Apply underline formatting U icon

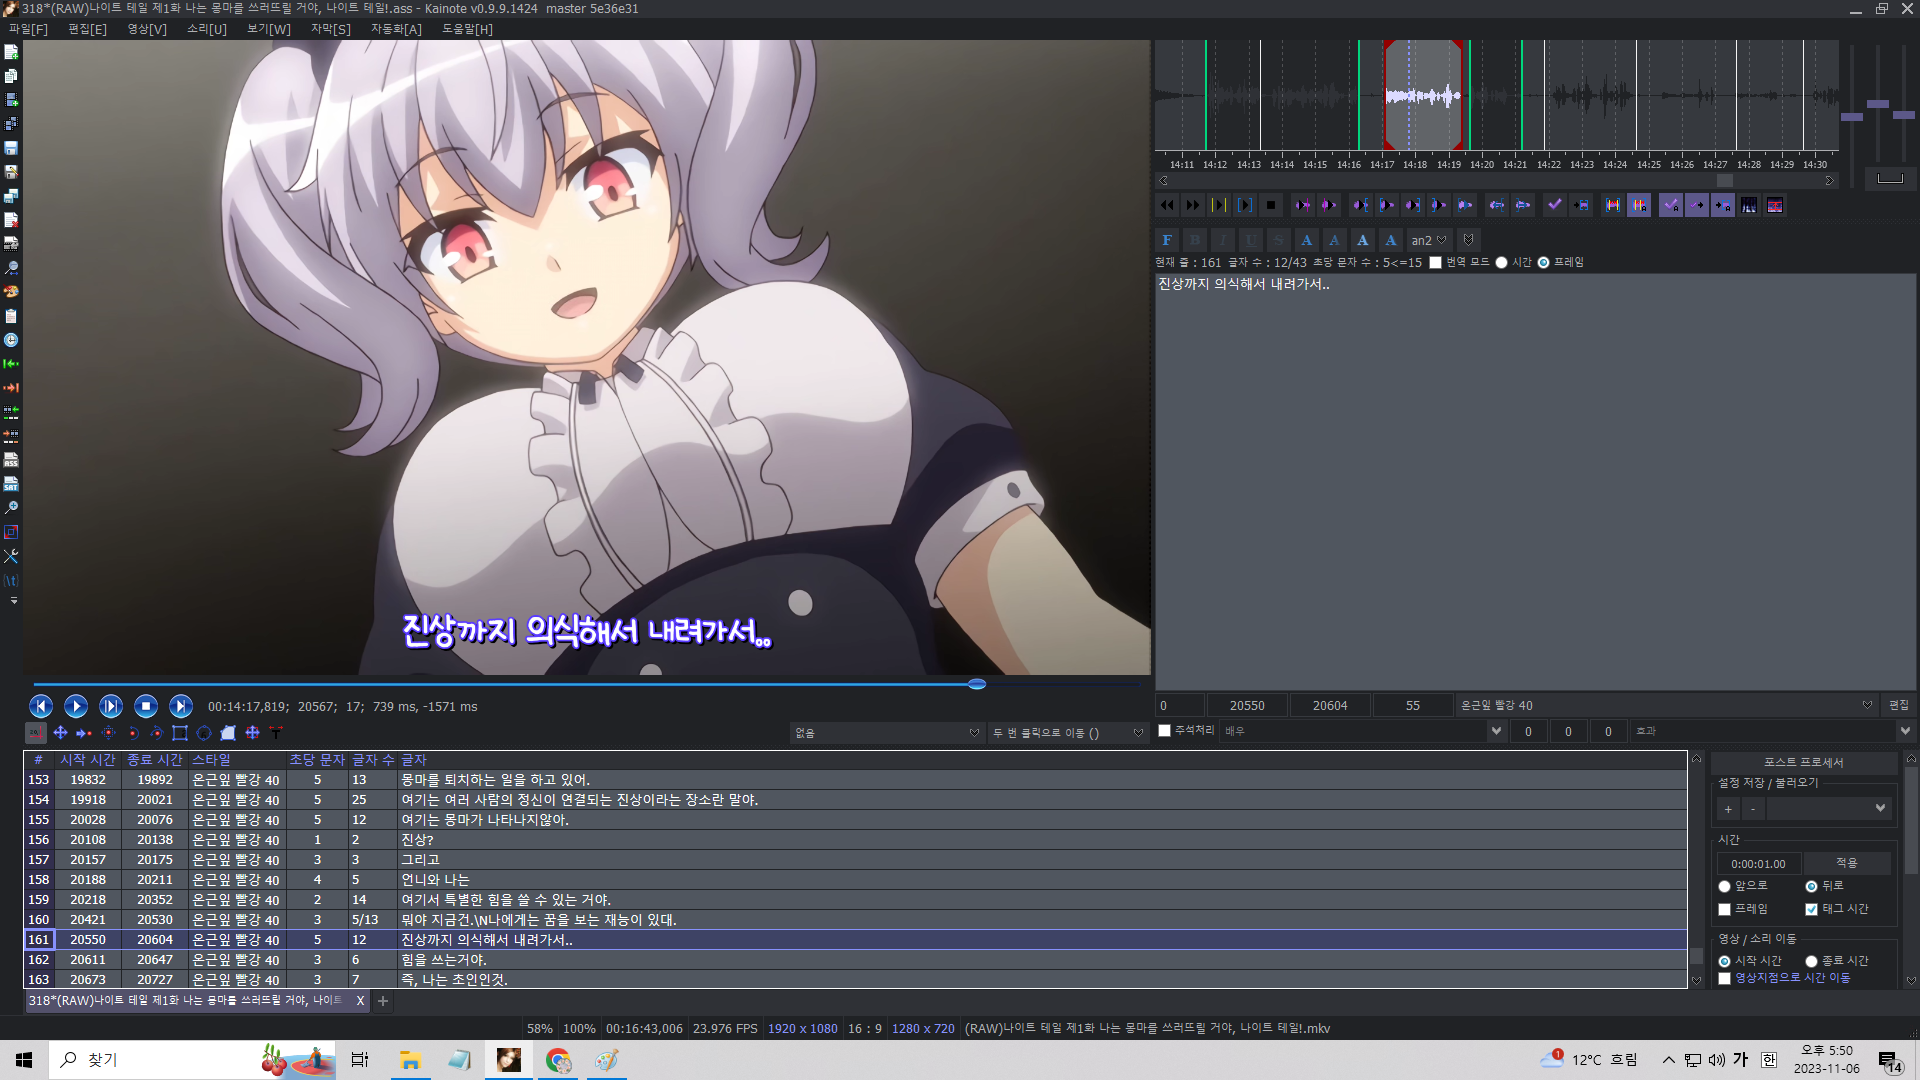(x=1250, y=240)
